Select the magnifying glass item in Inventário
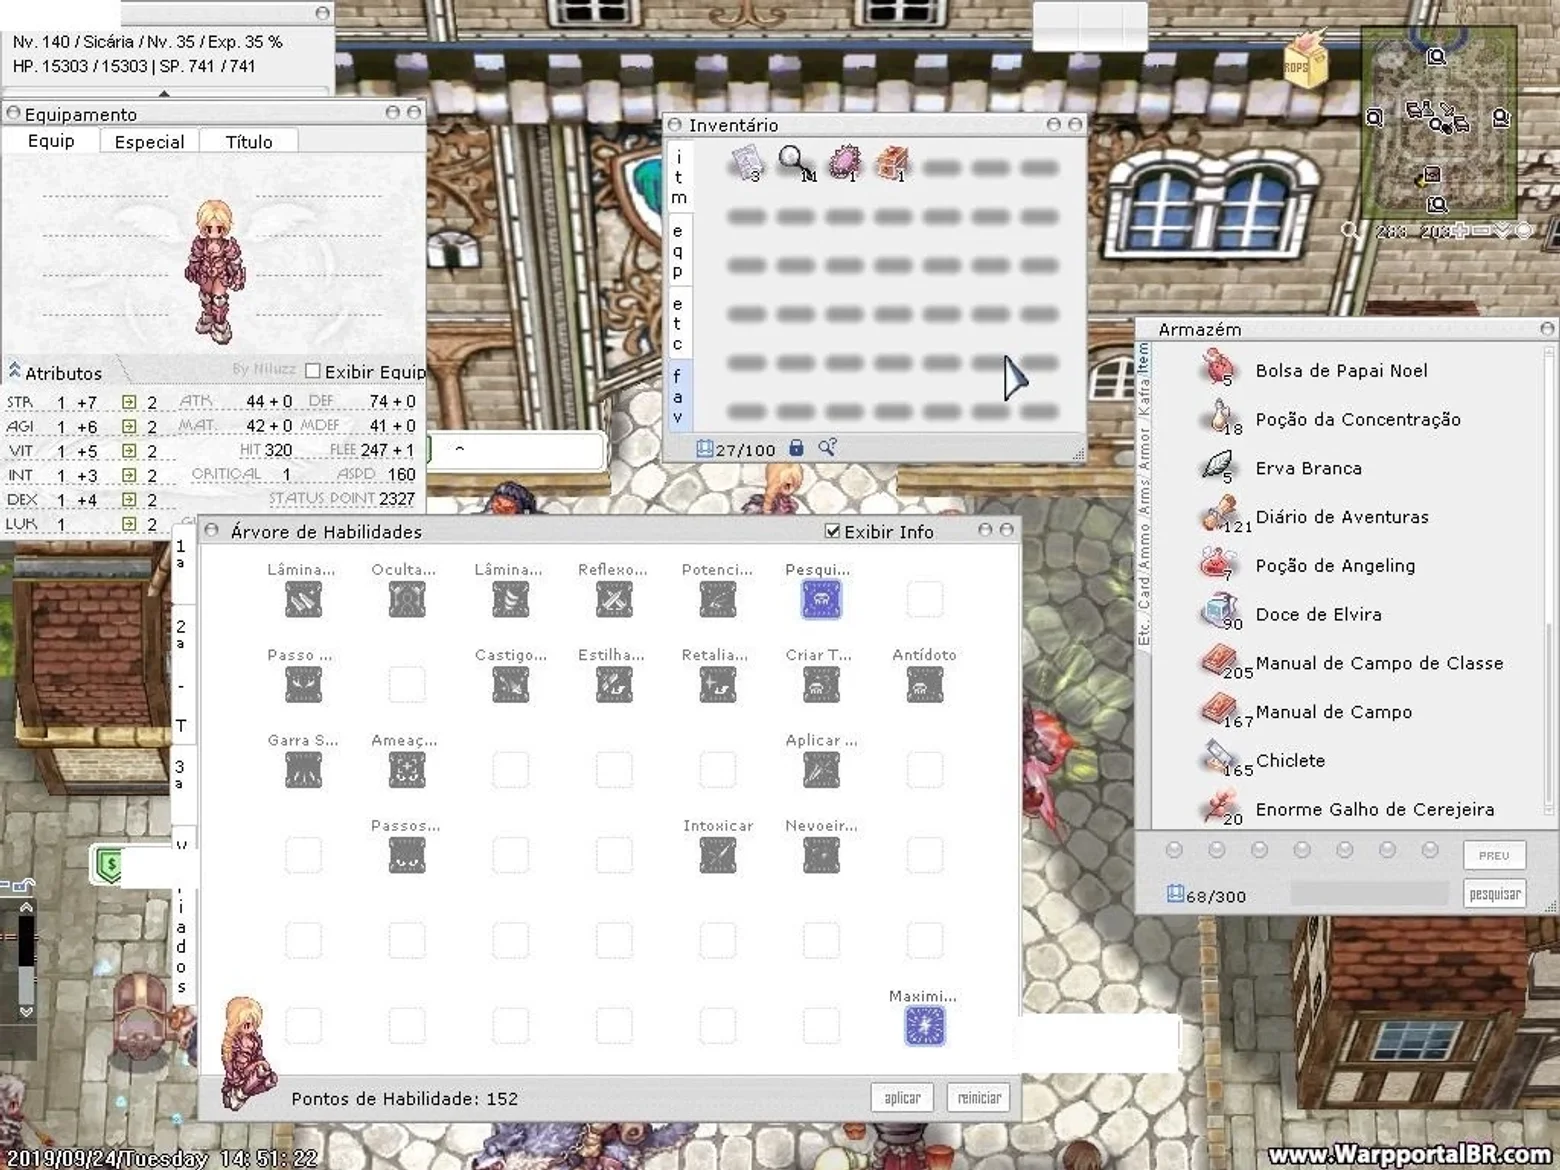This screenshot has height=1170, width=1560. point(795,162)
